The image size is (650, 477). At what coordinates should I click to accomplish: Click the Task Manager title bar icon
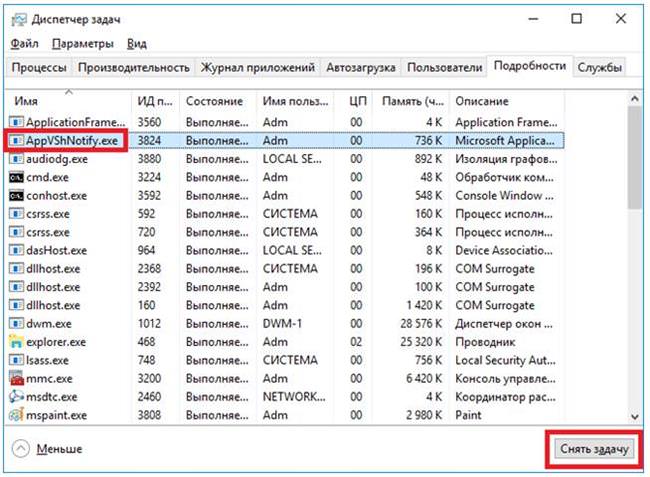coord(19,19)
